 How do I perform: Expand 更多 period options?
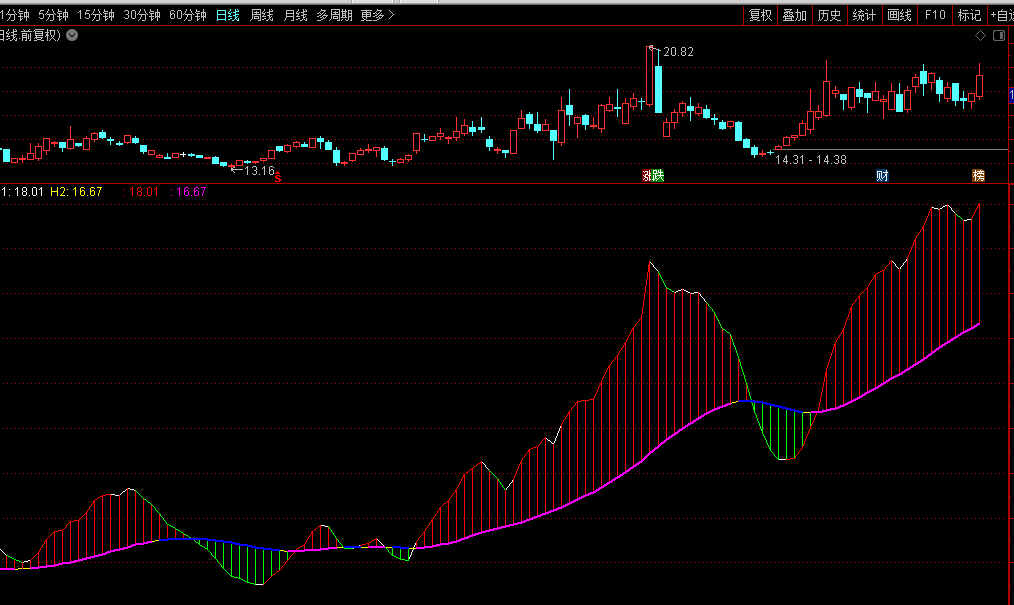coord(377,15)
